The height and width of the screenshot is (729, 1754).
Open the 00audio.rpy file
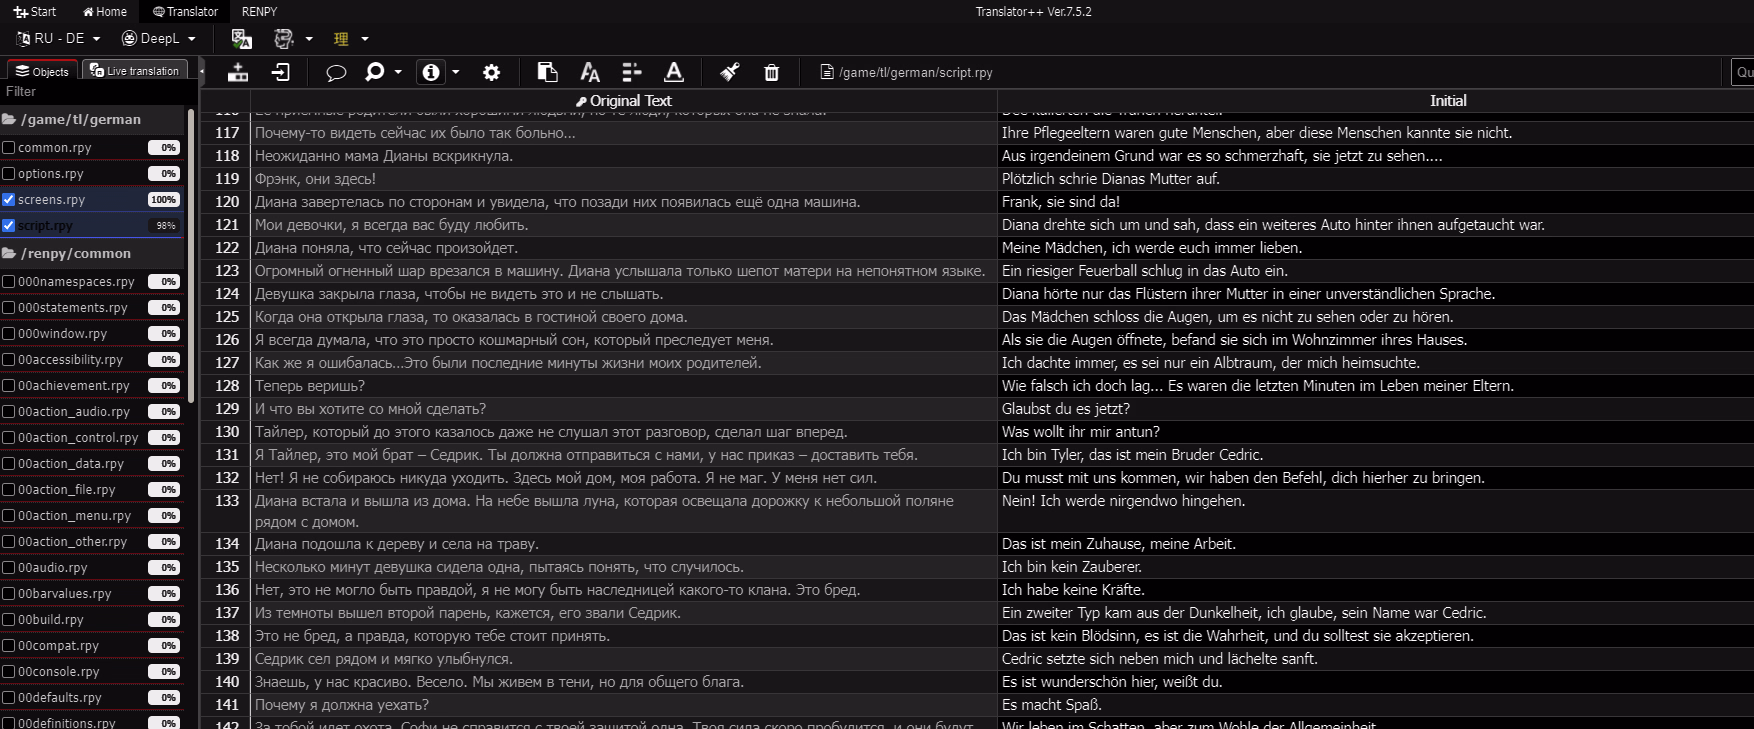tap(52, 567)
